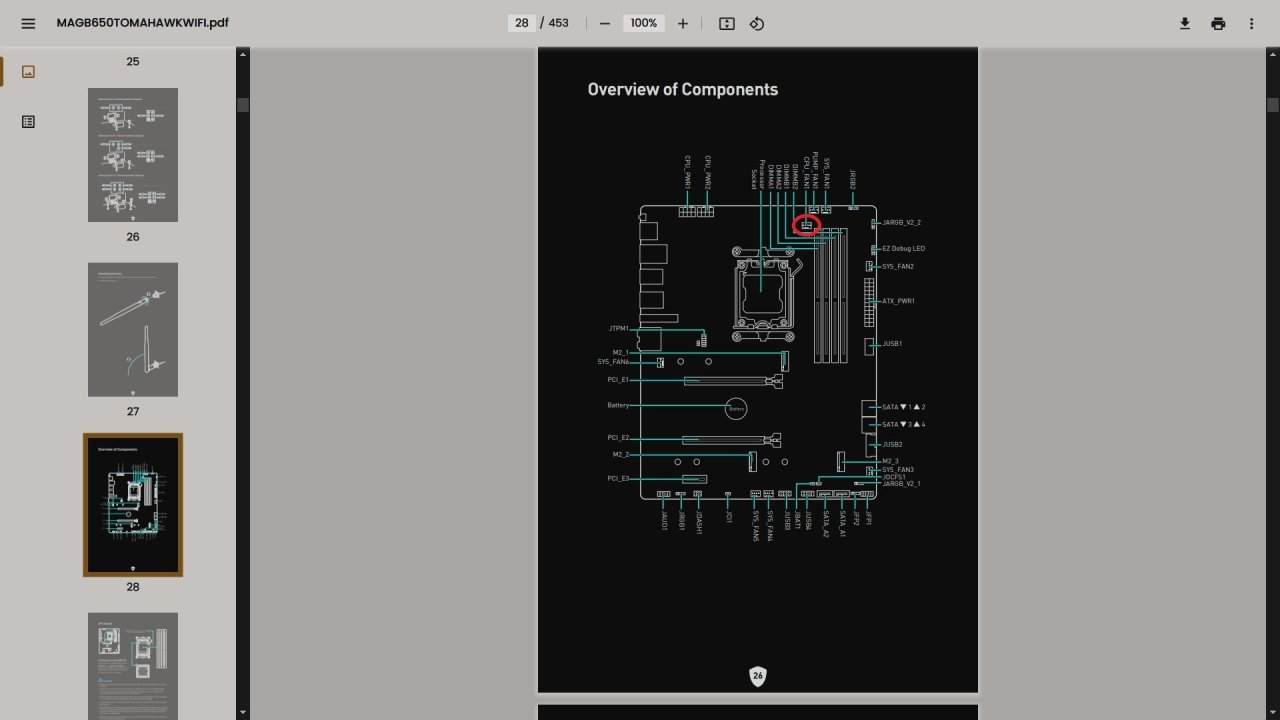Click the zoom in plus button
Viewport: 1280px width, 720px height.
coord(683,23)
